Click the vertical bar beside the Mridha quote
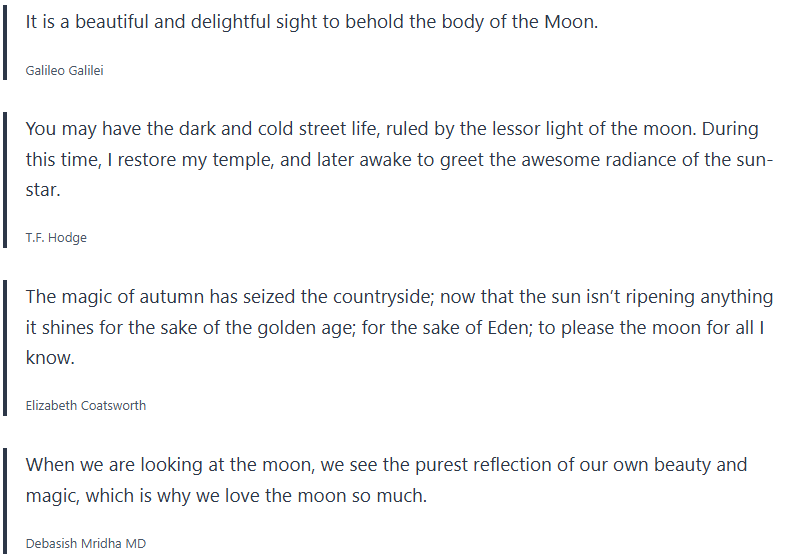 [5, 501]
